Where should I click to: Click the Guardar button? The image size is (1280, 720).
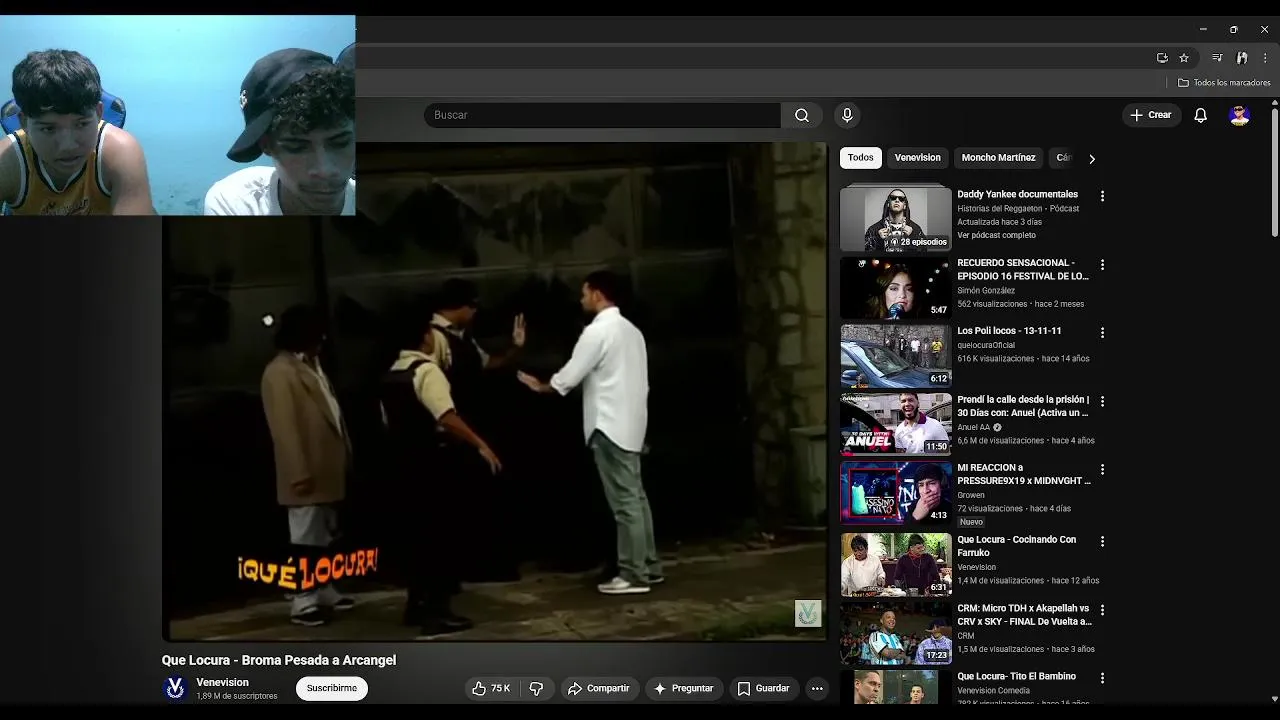tap(763, 688)
